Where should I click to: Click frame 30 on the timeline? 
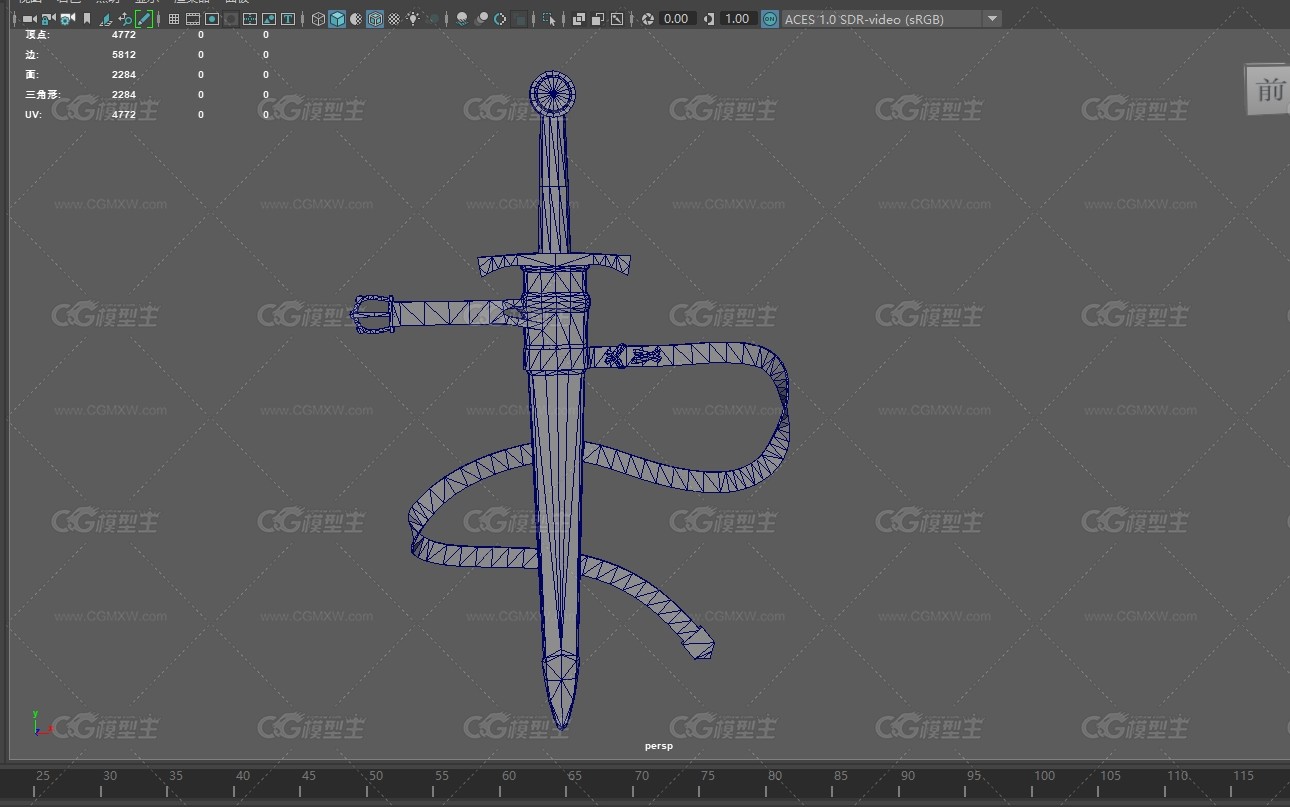[x=110, y=775]
